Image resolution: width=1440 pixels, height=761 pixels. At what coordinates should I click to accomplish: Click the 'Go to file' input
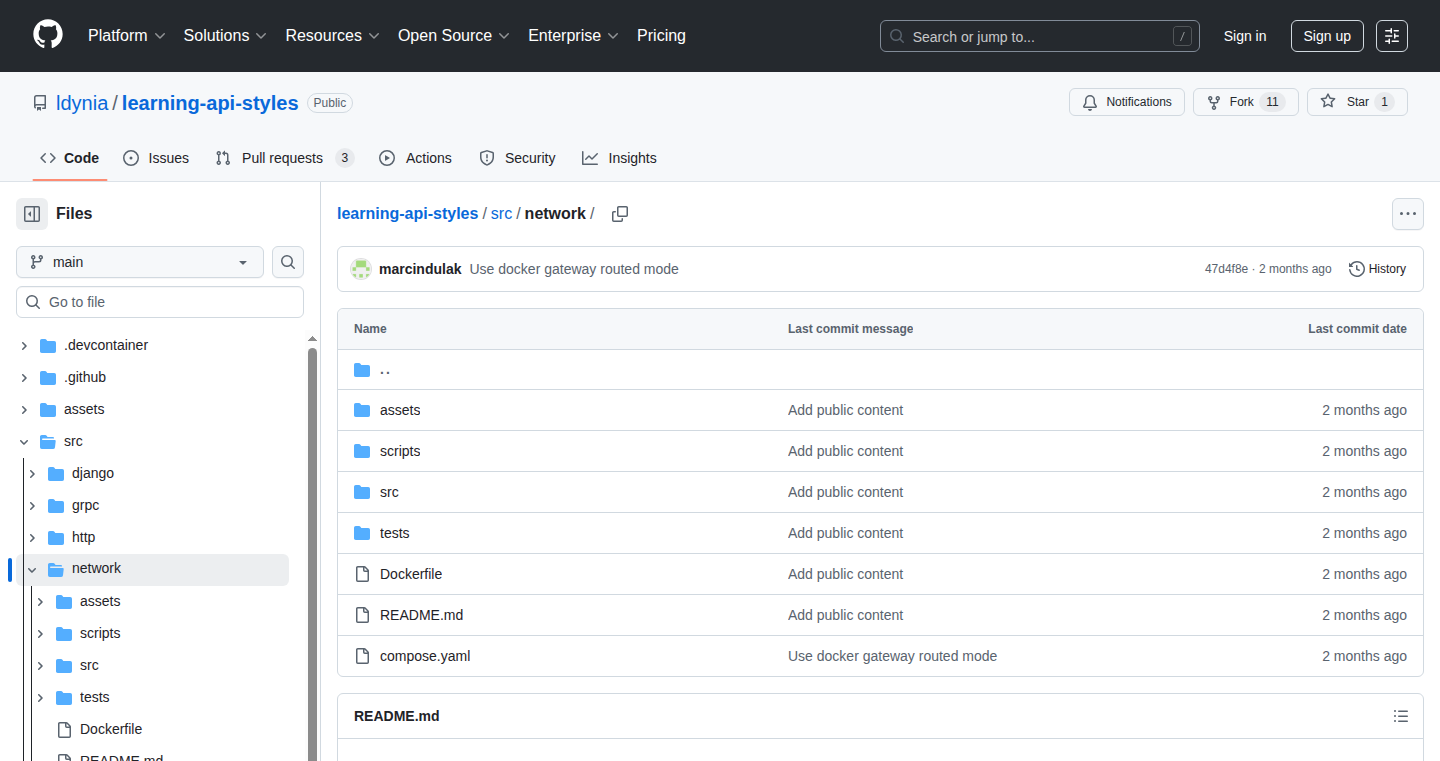pyautogui.click(x=160, y=302)
